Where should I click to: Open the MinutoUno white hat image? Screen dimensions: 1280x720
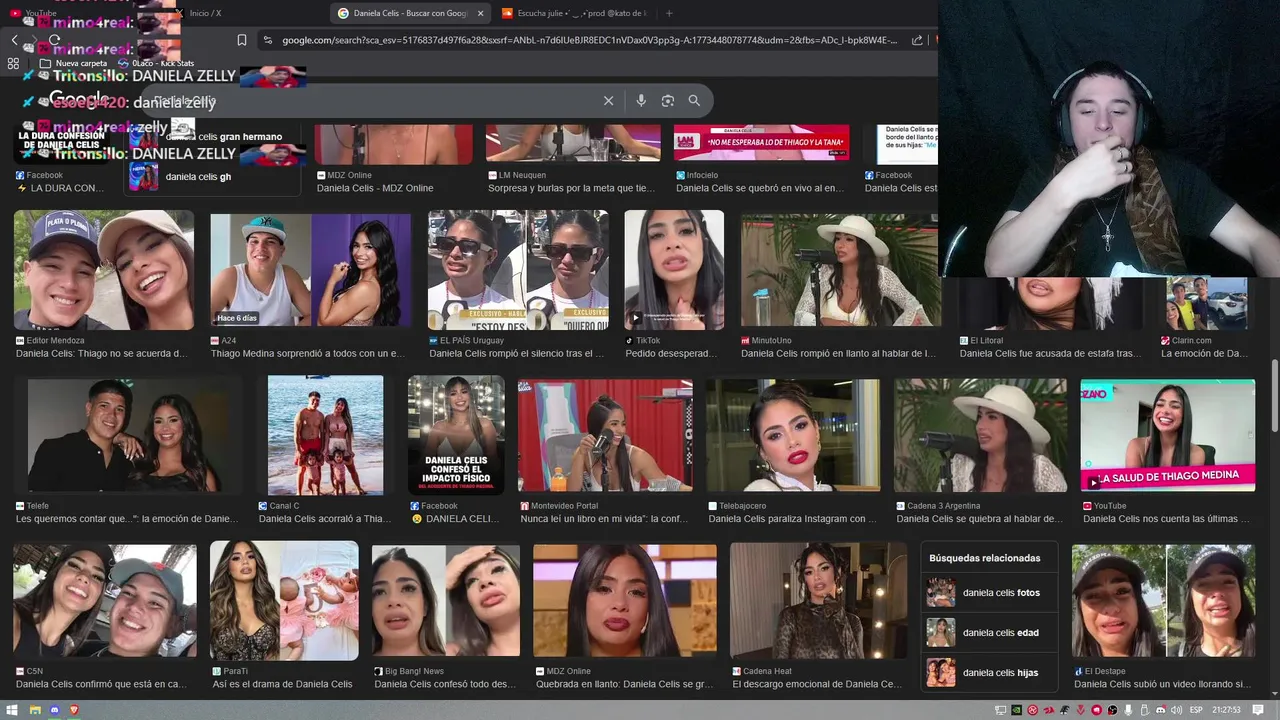[x=840, y=270]
